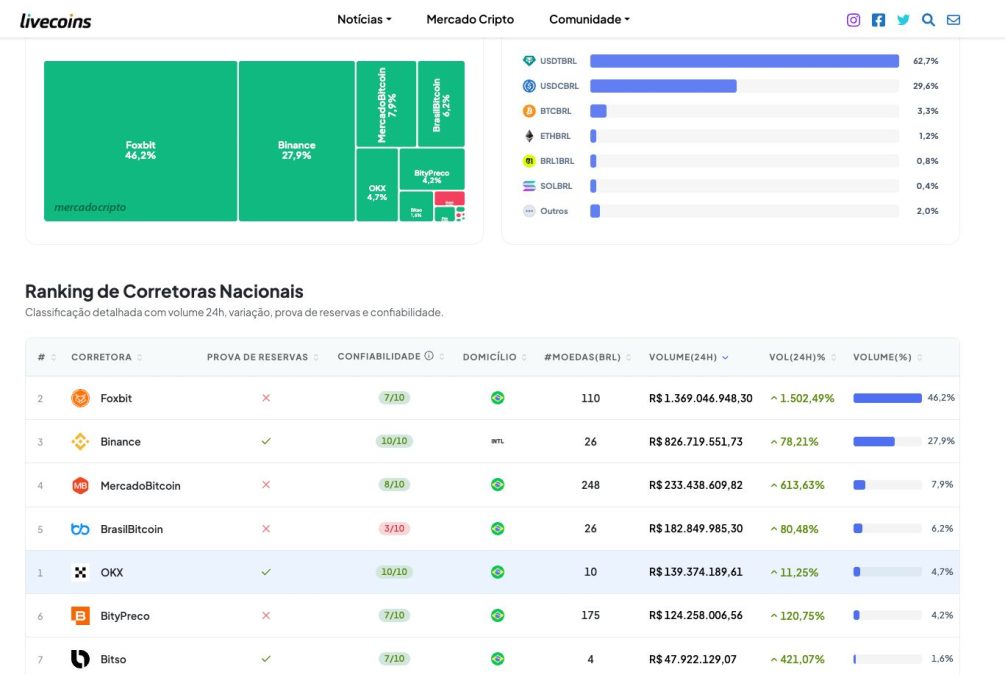Viewport: 1005px width, 675px height.
Task: Sort table by # rank column
Action: click(46, 357)
